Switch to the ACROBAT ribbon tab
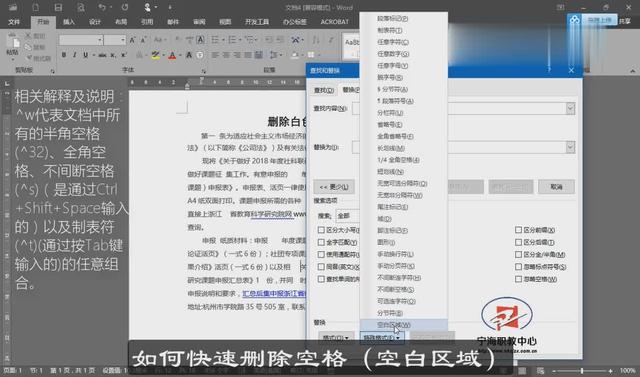The height and width of the screenshot is (377, 640). point(335,22)
